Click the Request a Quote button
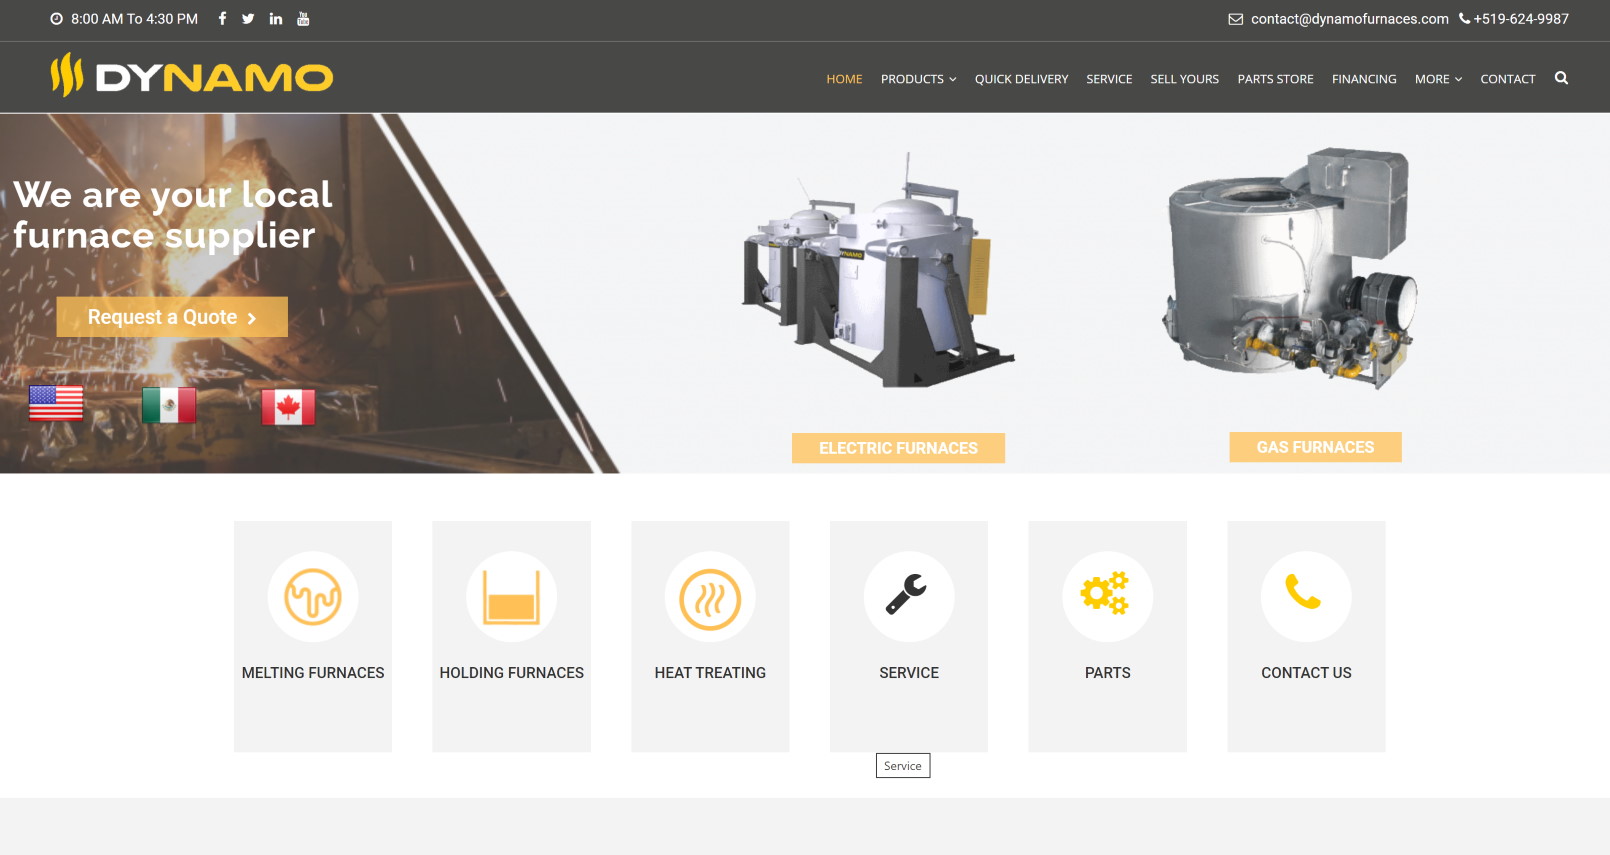Image resolution: width=1610 pixels, height=855 pixels. (172, 317)
